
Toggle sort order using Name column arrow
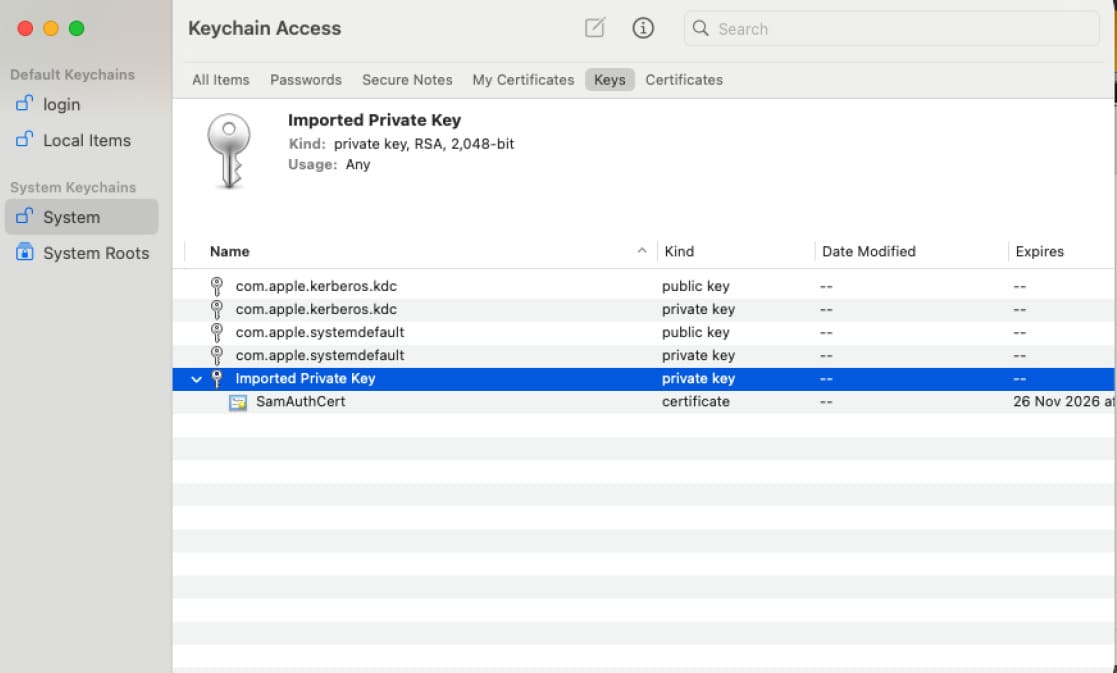(642, 252)
